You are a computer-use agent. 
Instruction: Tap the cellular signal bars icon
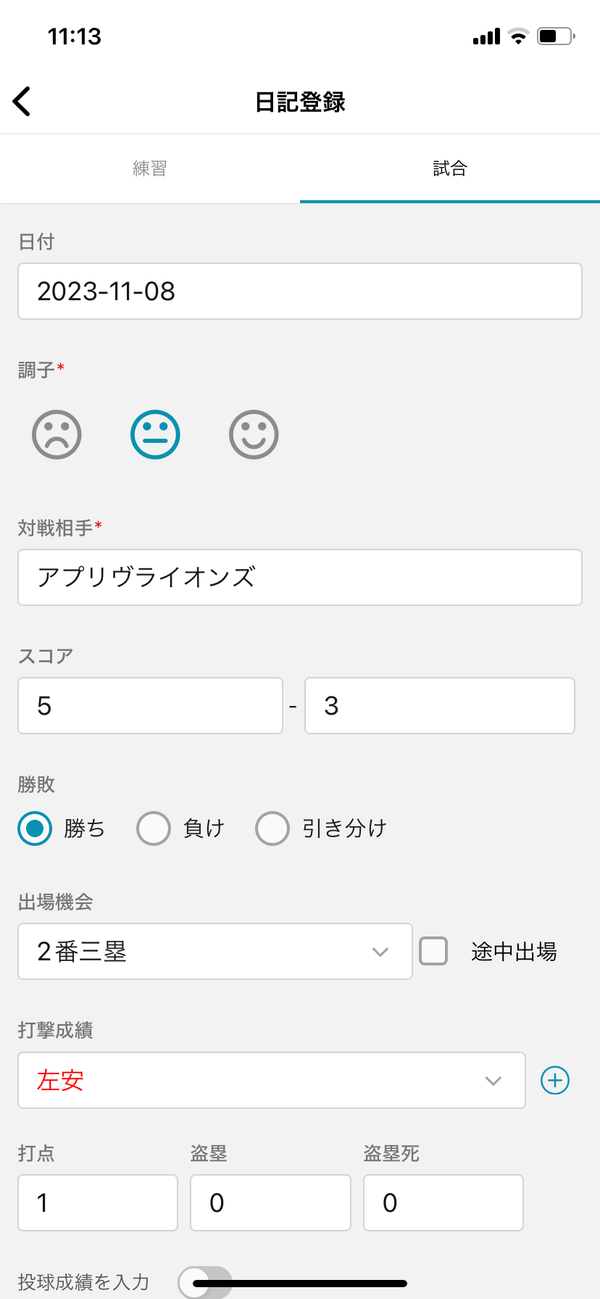[486, 37]
